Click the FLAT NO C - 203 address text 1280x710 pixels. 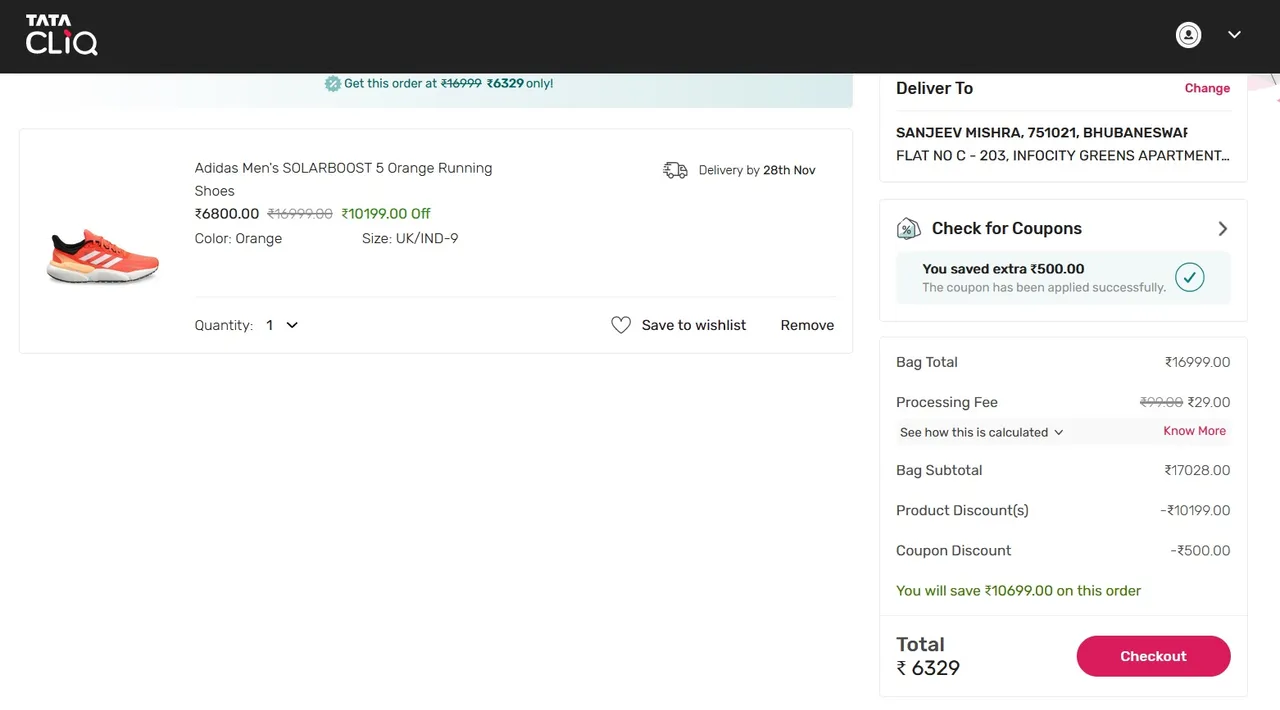[1063, 156]
